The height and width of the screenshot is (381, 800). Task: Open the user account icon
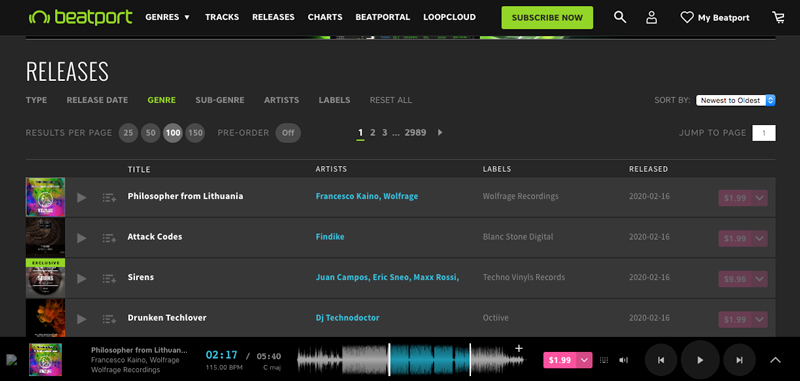click(x=651, y=17)
